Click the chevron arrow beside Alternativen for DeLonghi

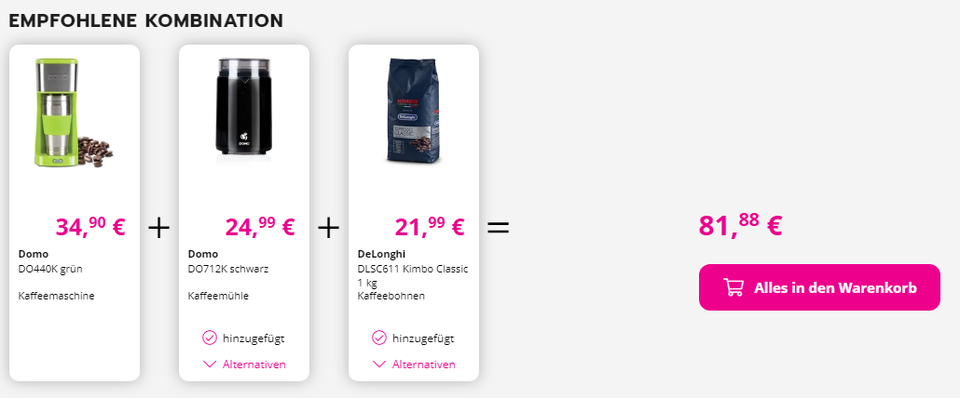click(x=379, y=364)
